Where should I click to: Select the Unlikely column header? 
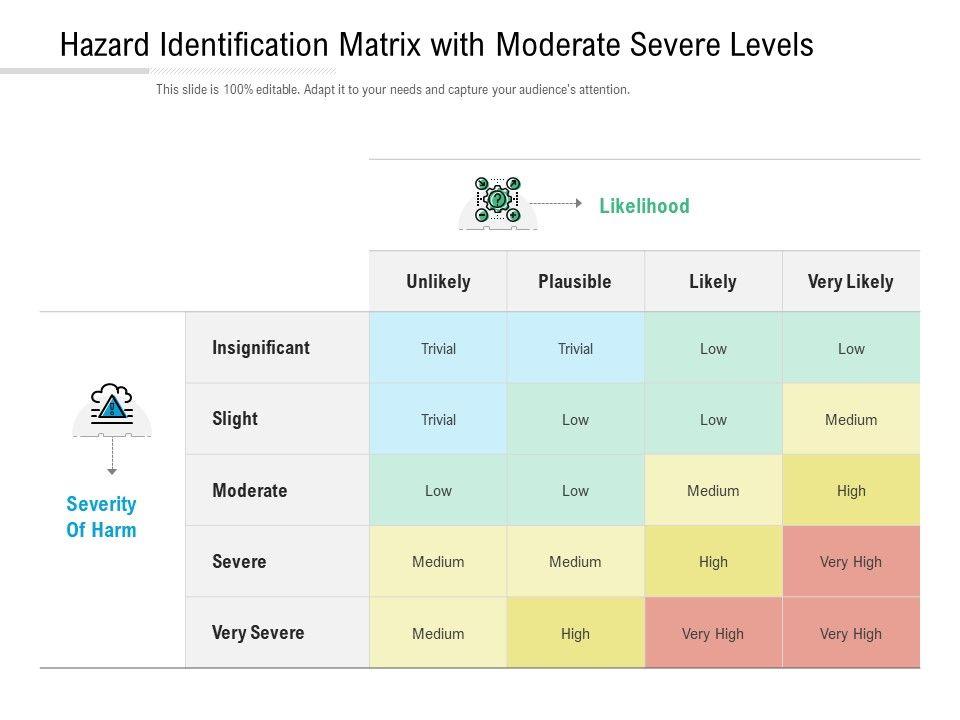pos(438,282)
